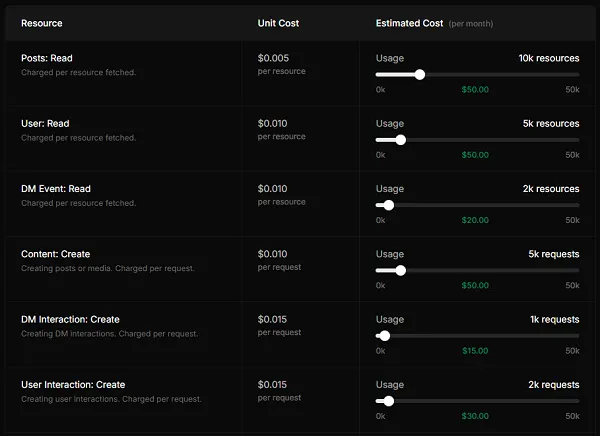Click the Resource column header
Screen dimensions: 600x436
[42, 23]
